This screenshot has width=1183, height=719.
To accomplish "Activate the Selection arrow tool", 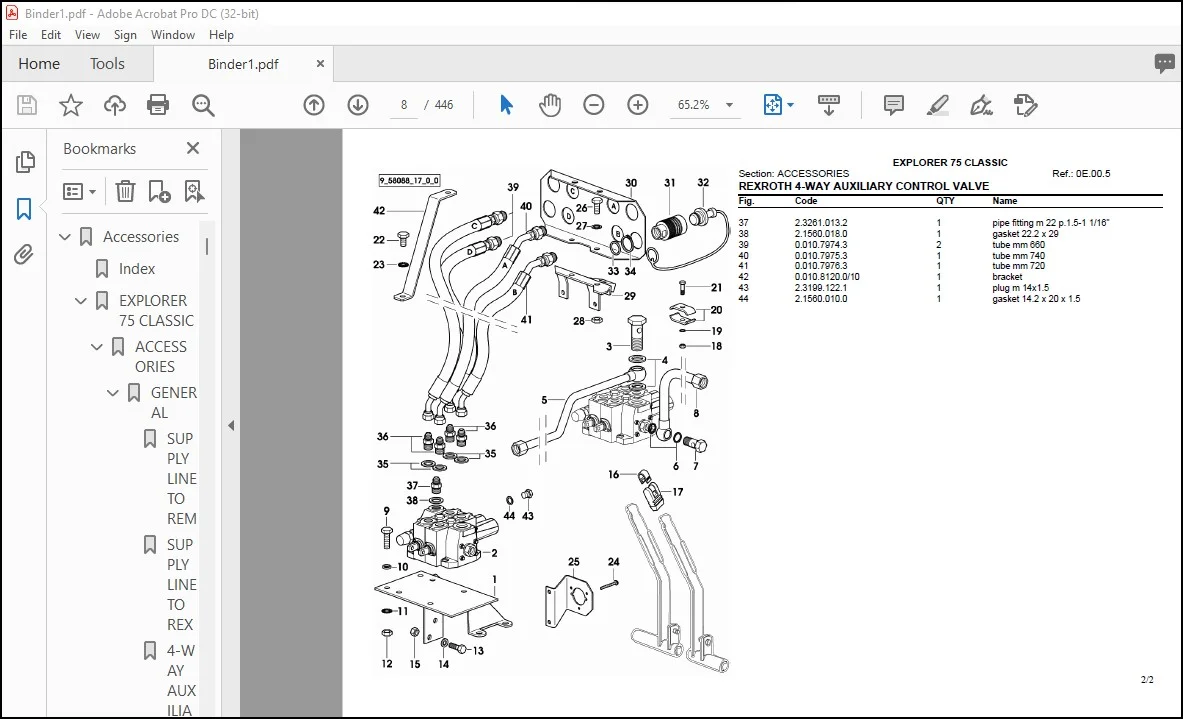I will pos(506,105).
